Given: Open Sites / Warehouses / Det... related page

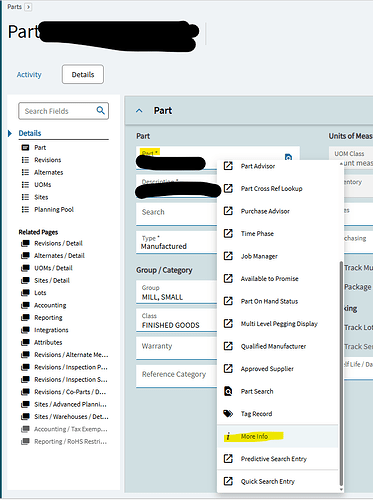Looking at the screenshot, I should tap(71, 417).
